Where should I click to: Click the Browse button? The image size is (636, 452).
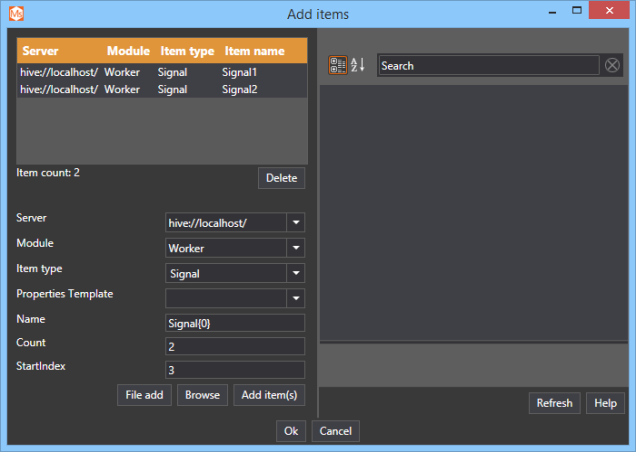tap(202, 395)
